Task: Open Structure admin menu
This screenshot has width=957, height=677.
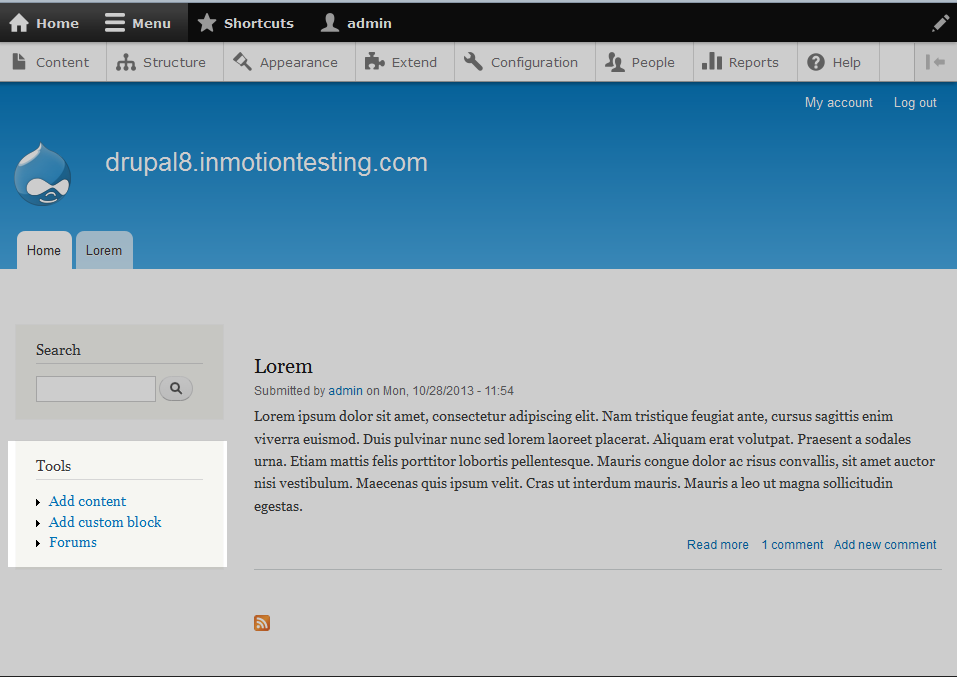Action: (164, 62)
